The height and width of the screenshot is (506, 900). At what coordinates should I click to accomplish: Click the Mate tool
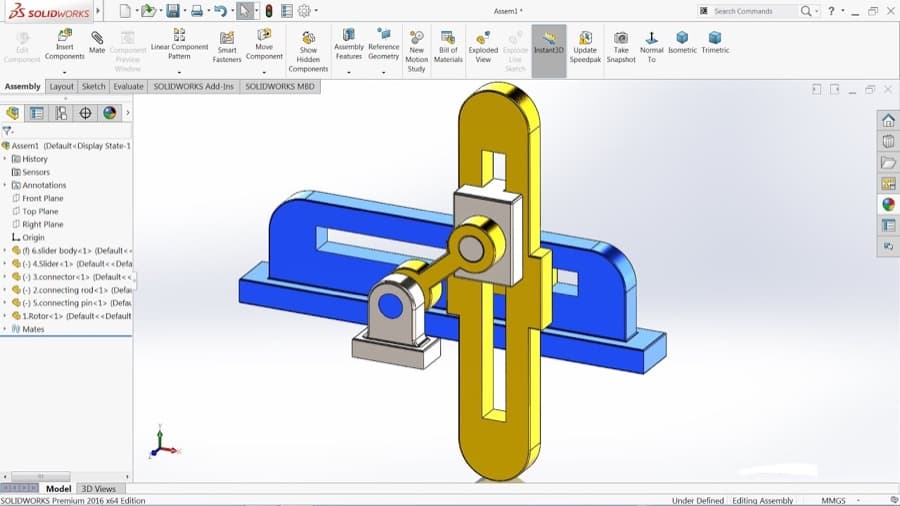click(97, 42)
